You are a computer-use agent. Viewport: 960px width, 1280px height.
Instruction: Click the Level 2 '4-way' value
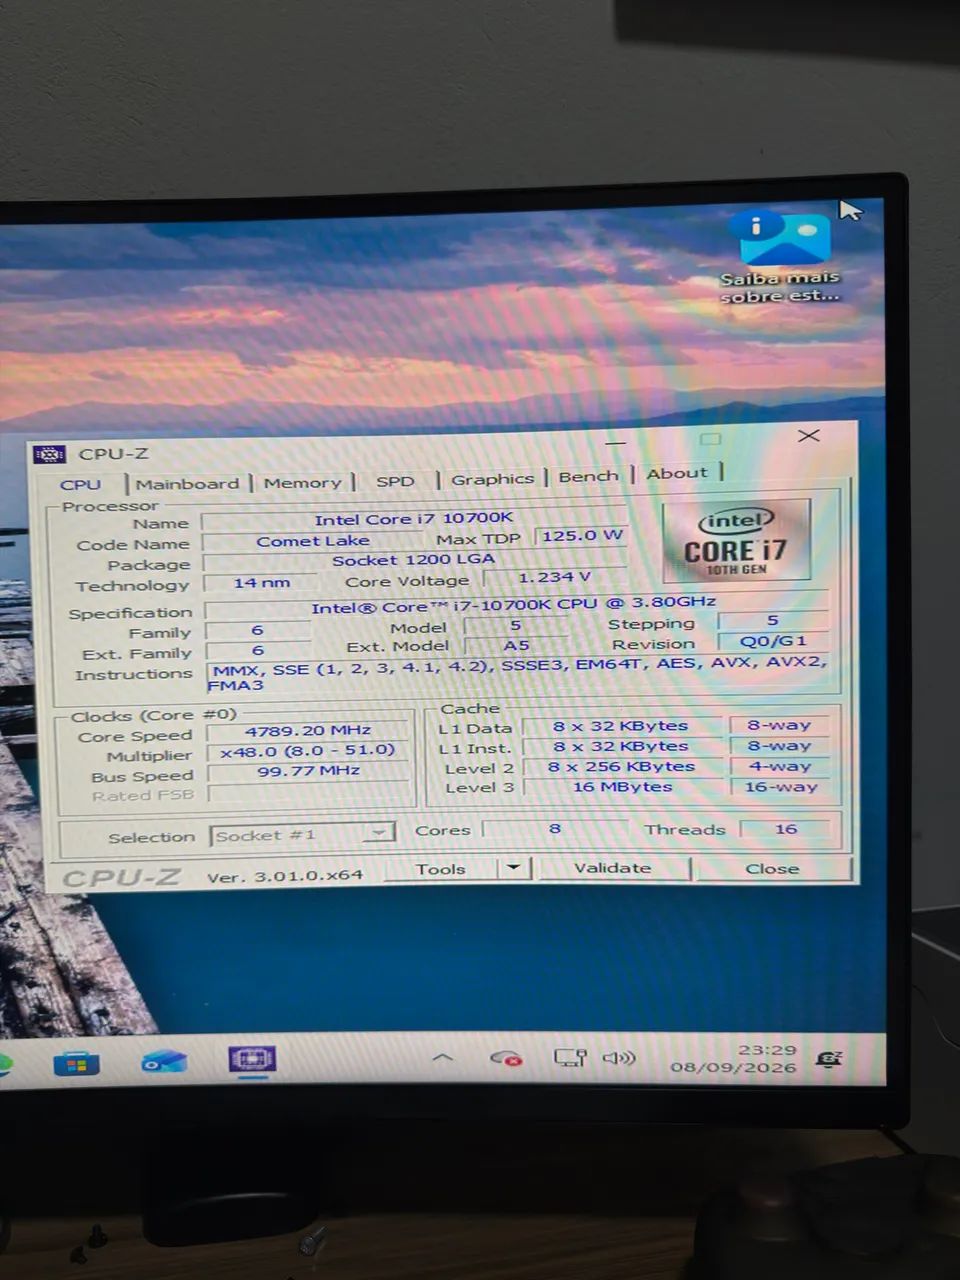pos(780,766)
